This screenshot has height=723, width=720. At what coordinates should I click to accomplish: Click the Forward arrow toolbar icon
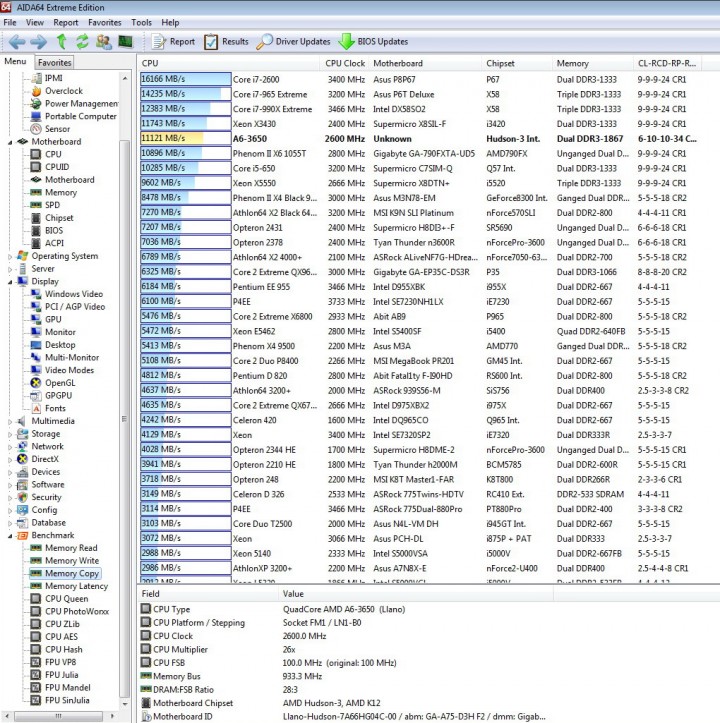pyautogui.click(x=38, y=42)
